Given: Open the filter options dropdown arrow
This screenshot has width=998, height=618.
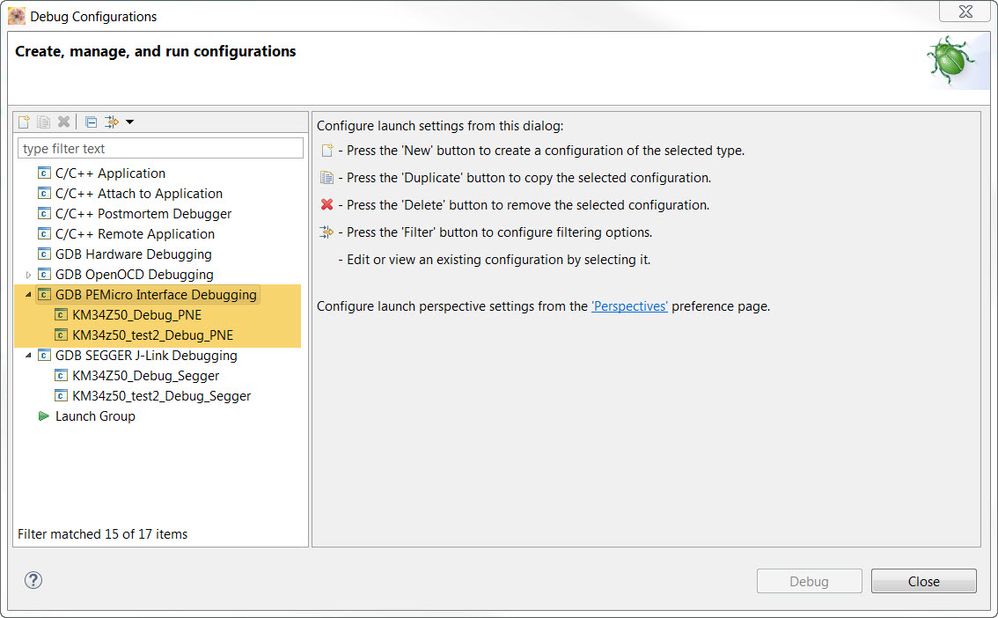Looking at the screenshot, I should 130,122.
